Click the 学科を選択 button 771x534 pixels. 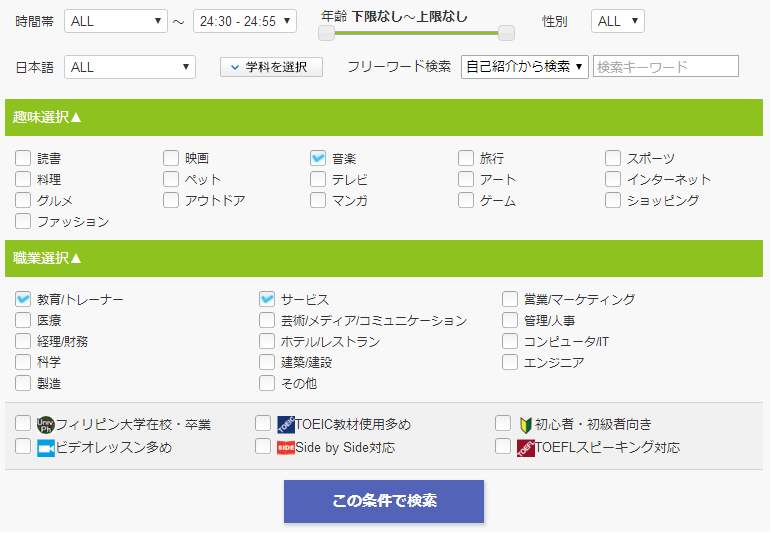[x=271, y=67]
